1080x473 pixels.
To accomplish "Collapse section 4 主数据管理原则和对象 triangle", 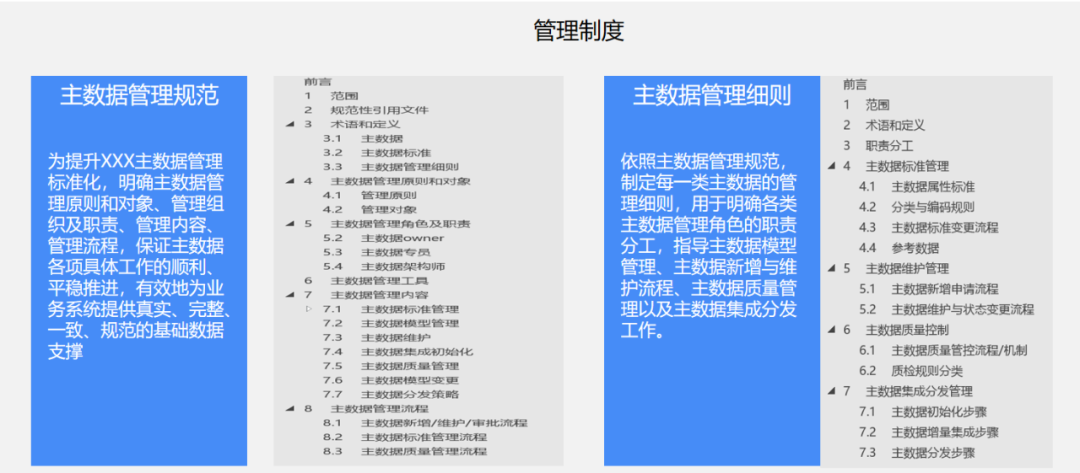I will click(290, 181).
